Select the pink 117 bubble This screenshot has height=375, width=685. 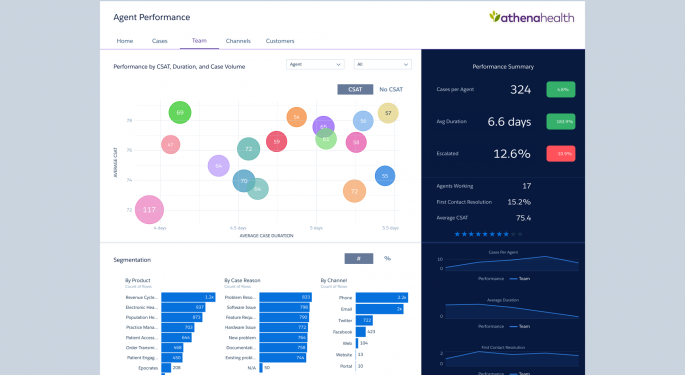coord(149,210)
